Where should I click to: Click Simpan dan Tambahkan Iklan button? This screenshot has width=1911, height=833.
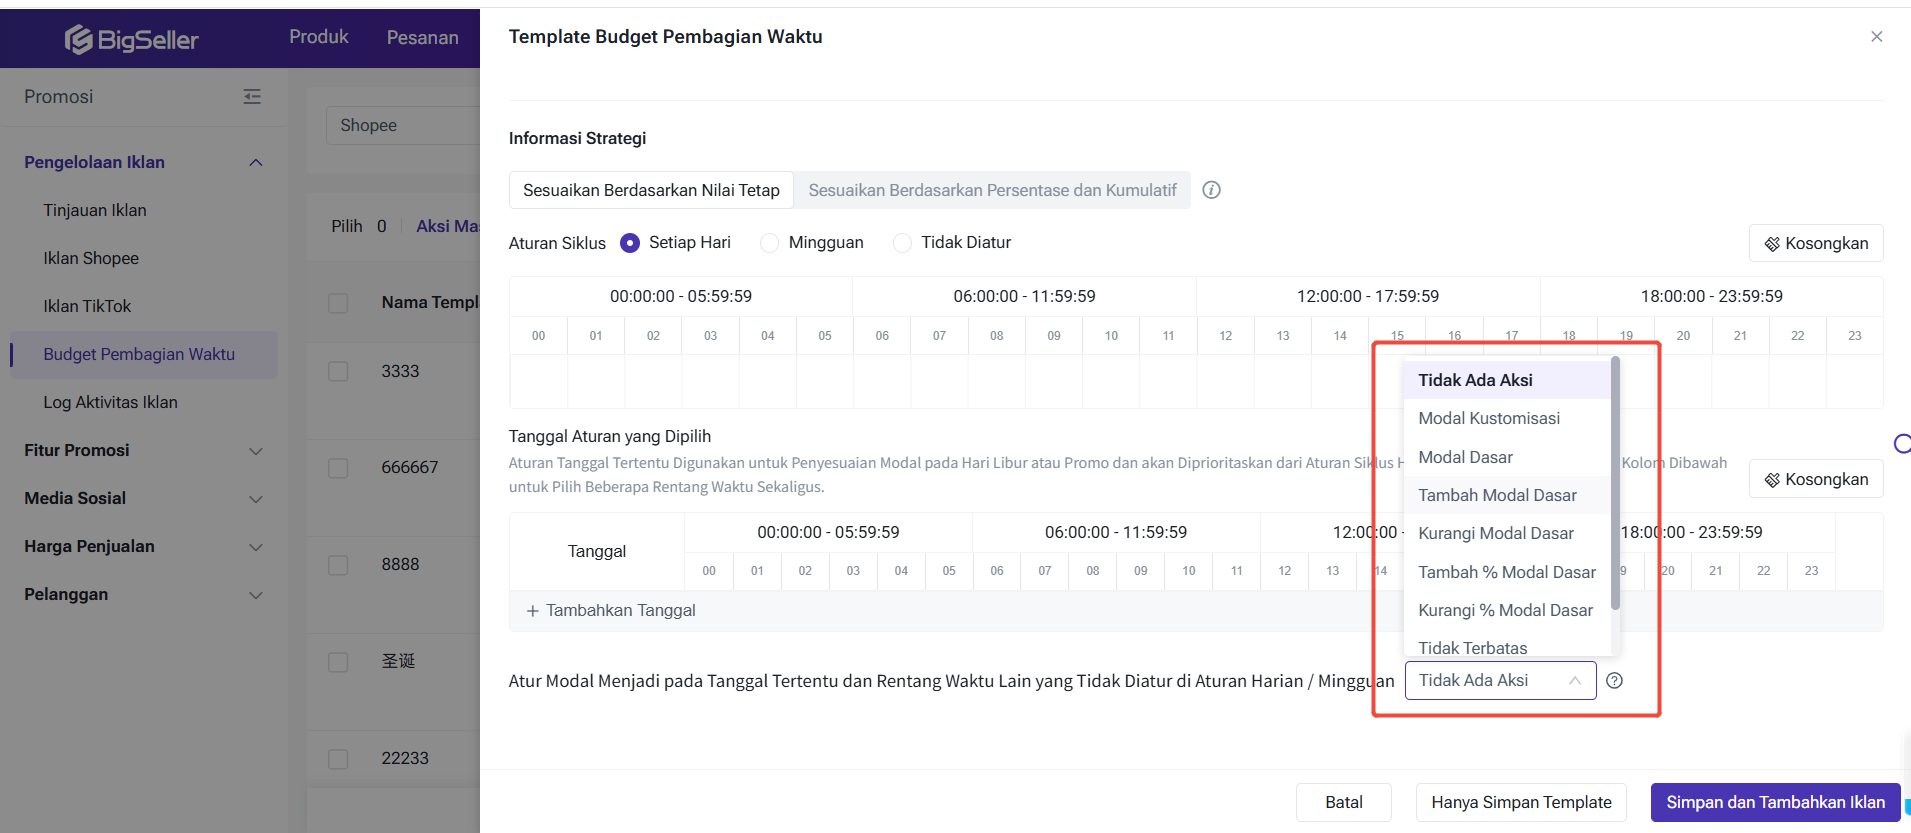click(1775, 802)
